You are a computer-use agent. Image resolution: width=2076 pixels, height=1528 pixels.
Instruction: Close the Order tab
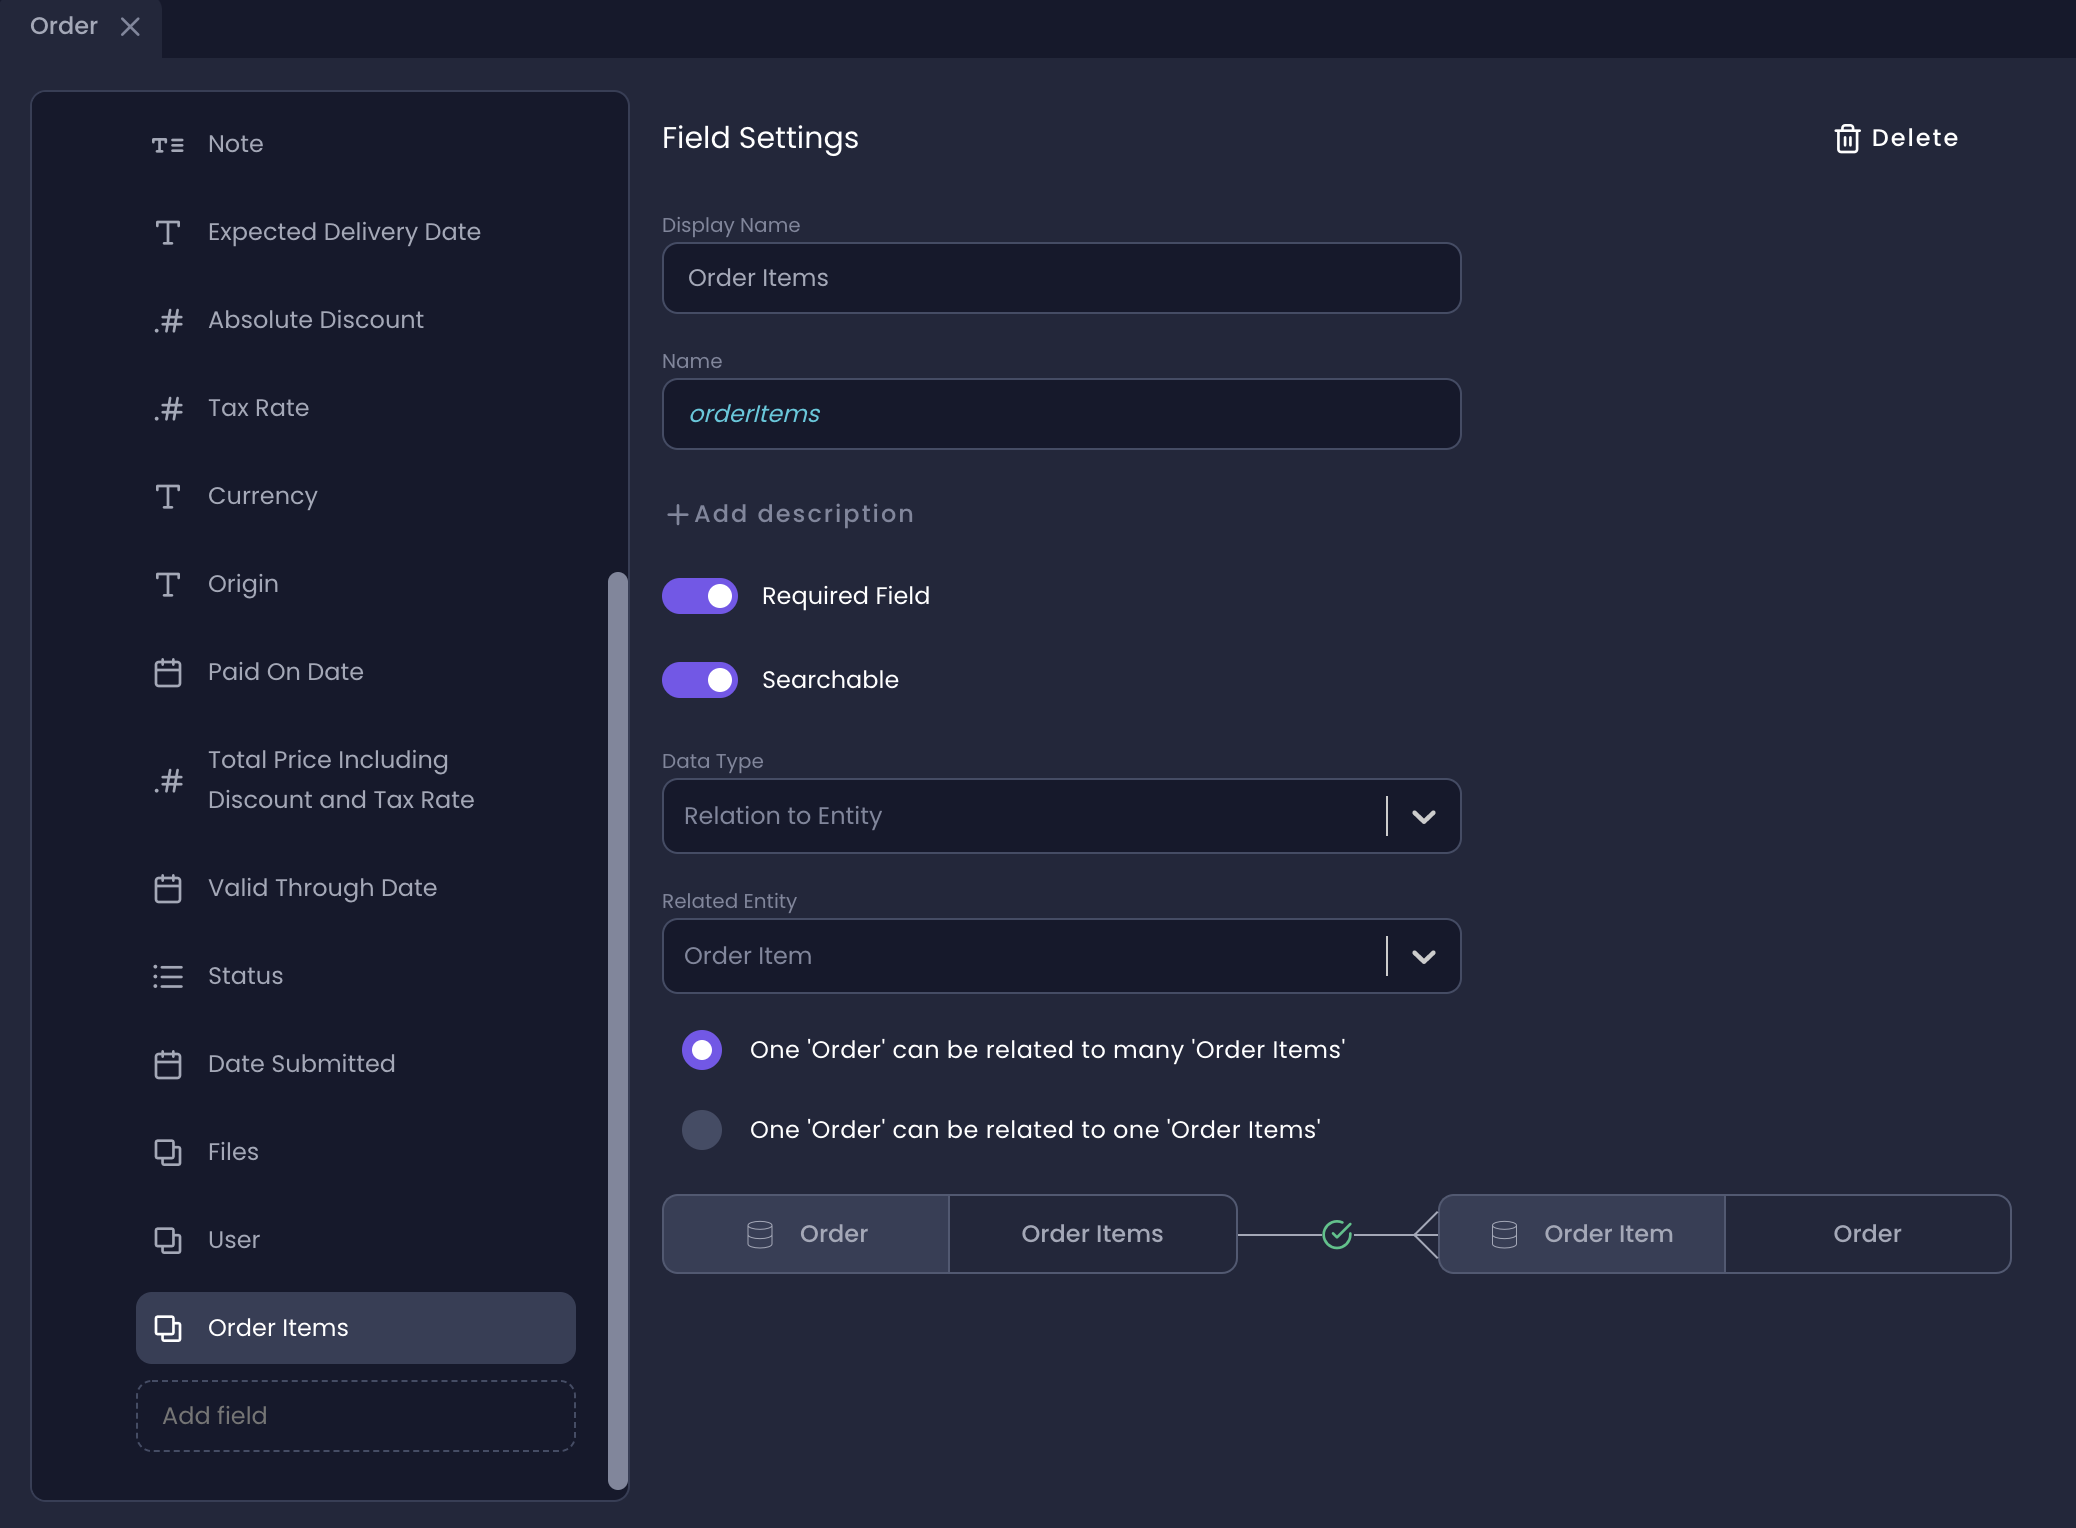(x=131, y=27)
